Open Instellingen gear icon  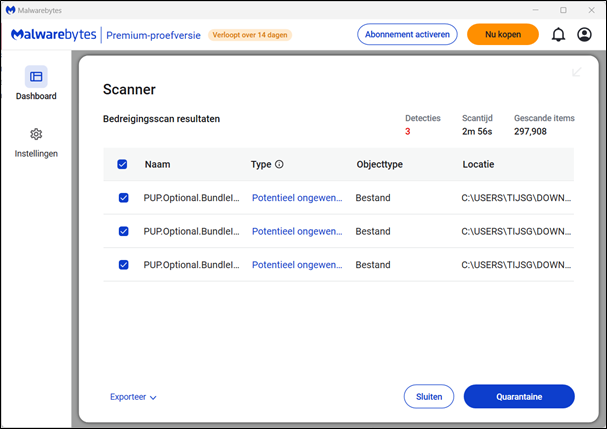36,134
